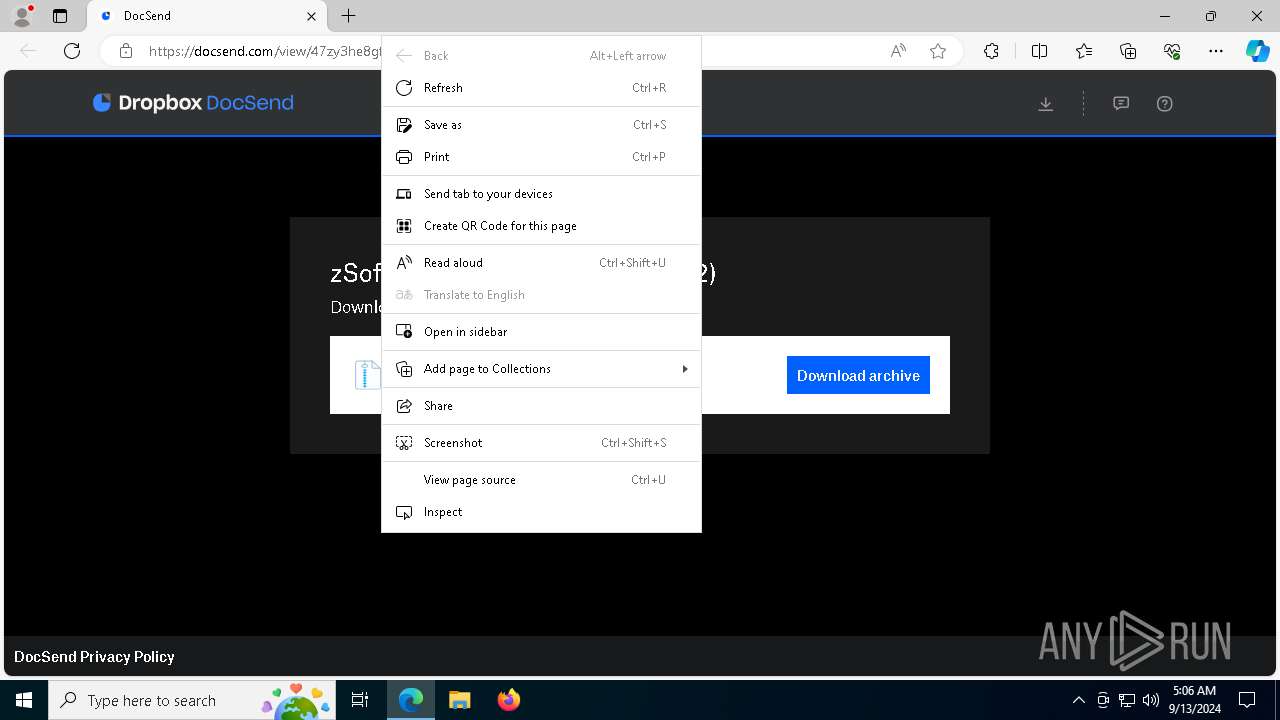Click the browser refresh button
The width and height of the screenshot is (1280, 720).
pos(72,51)
